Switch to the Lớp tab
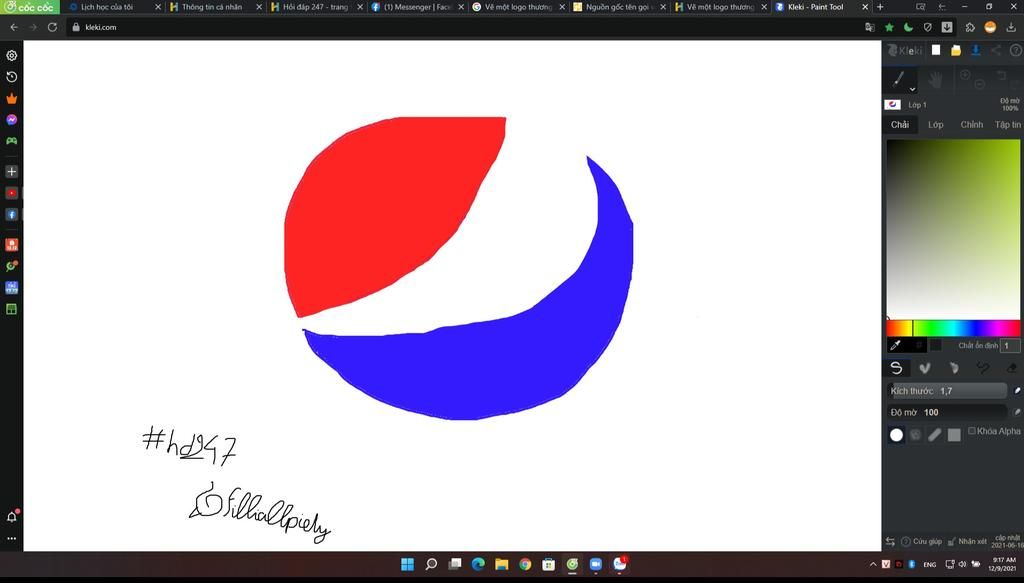The image size is (1024, 583). pyautogui.click(x=936, y=124)
